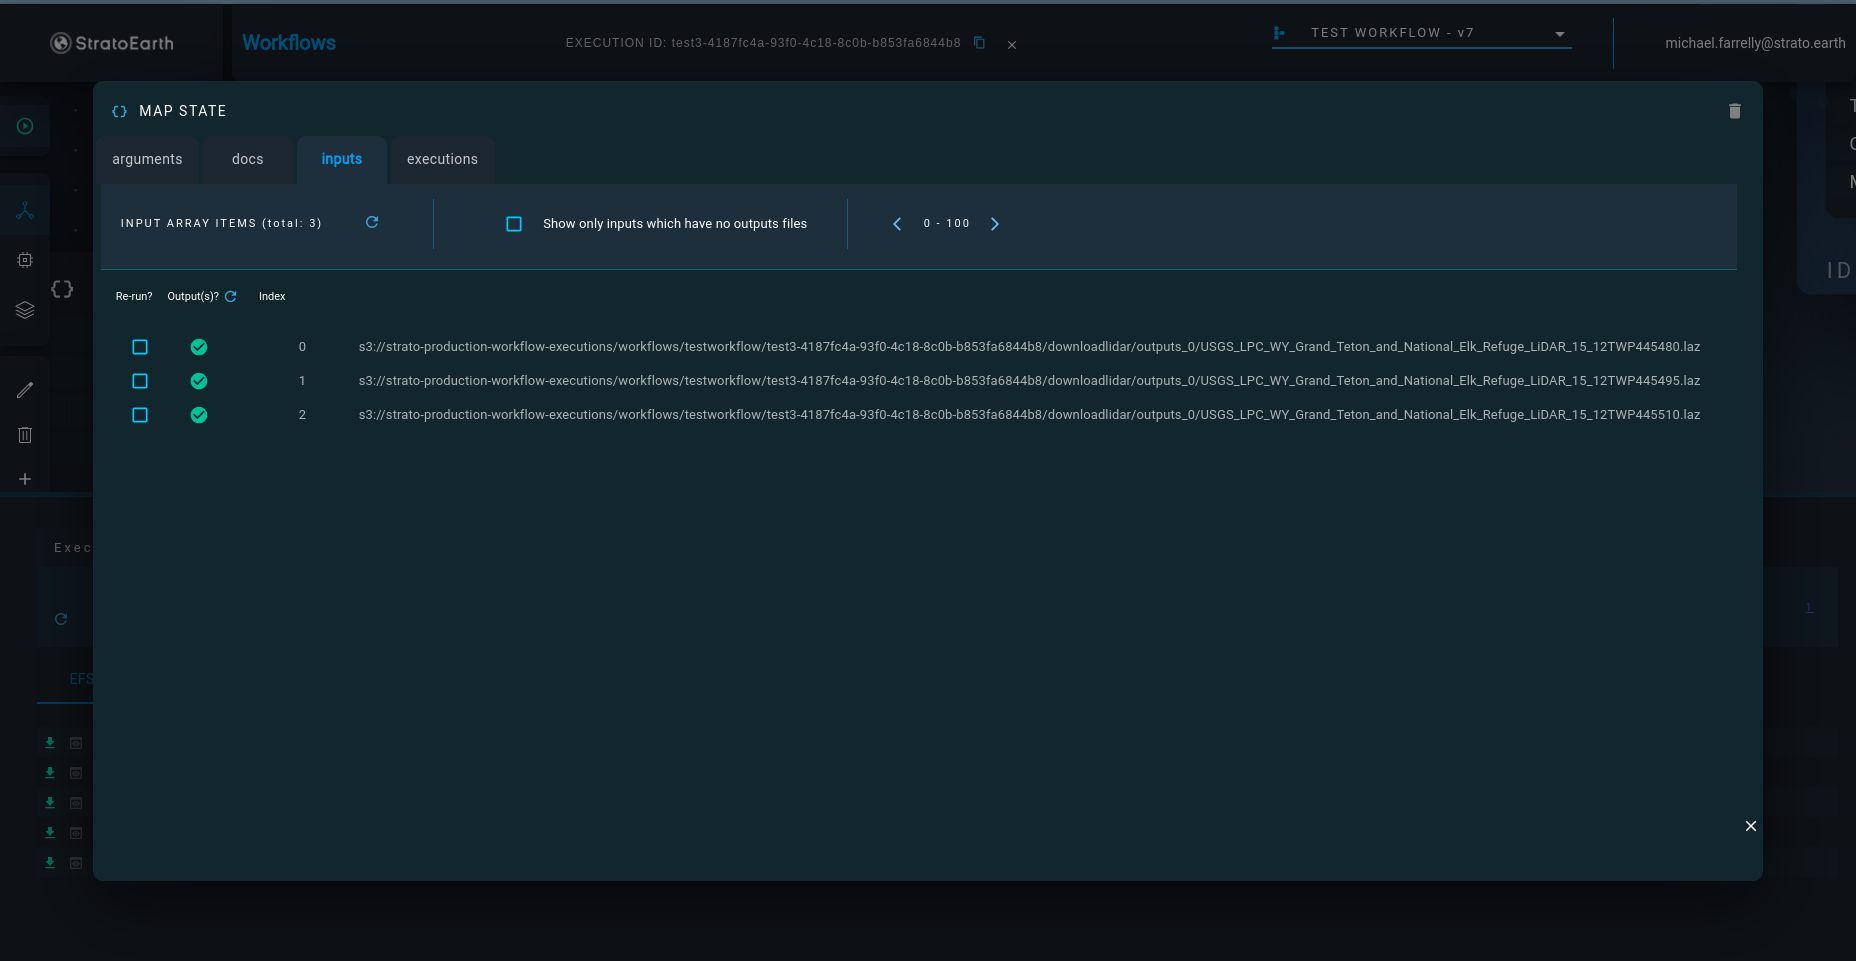Open the arguments tab
Screen dimensions: 1856x961
[x=147, y=159]
